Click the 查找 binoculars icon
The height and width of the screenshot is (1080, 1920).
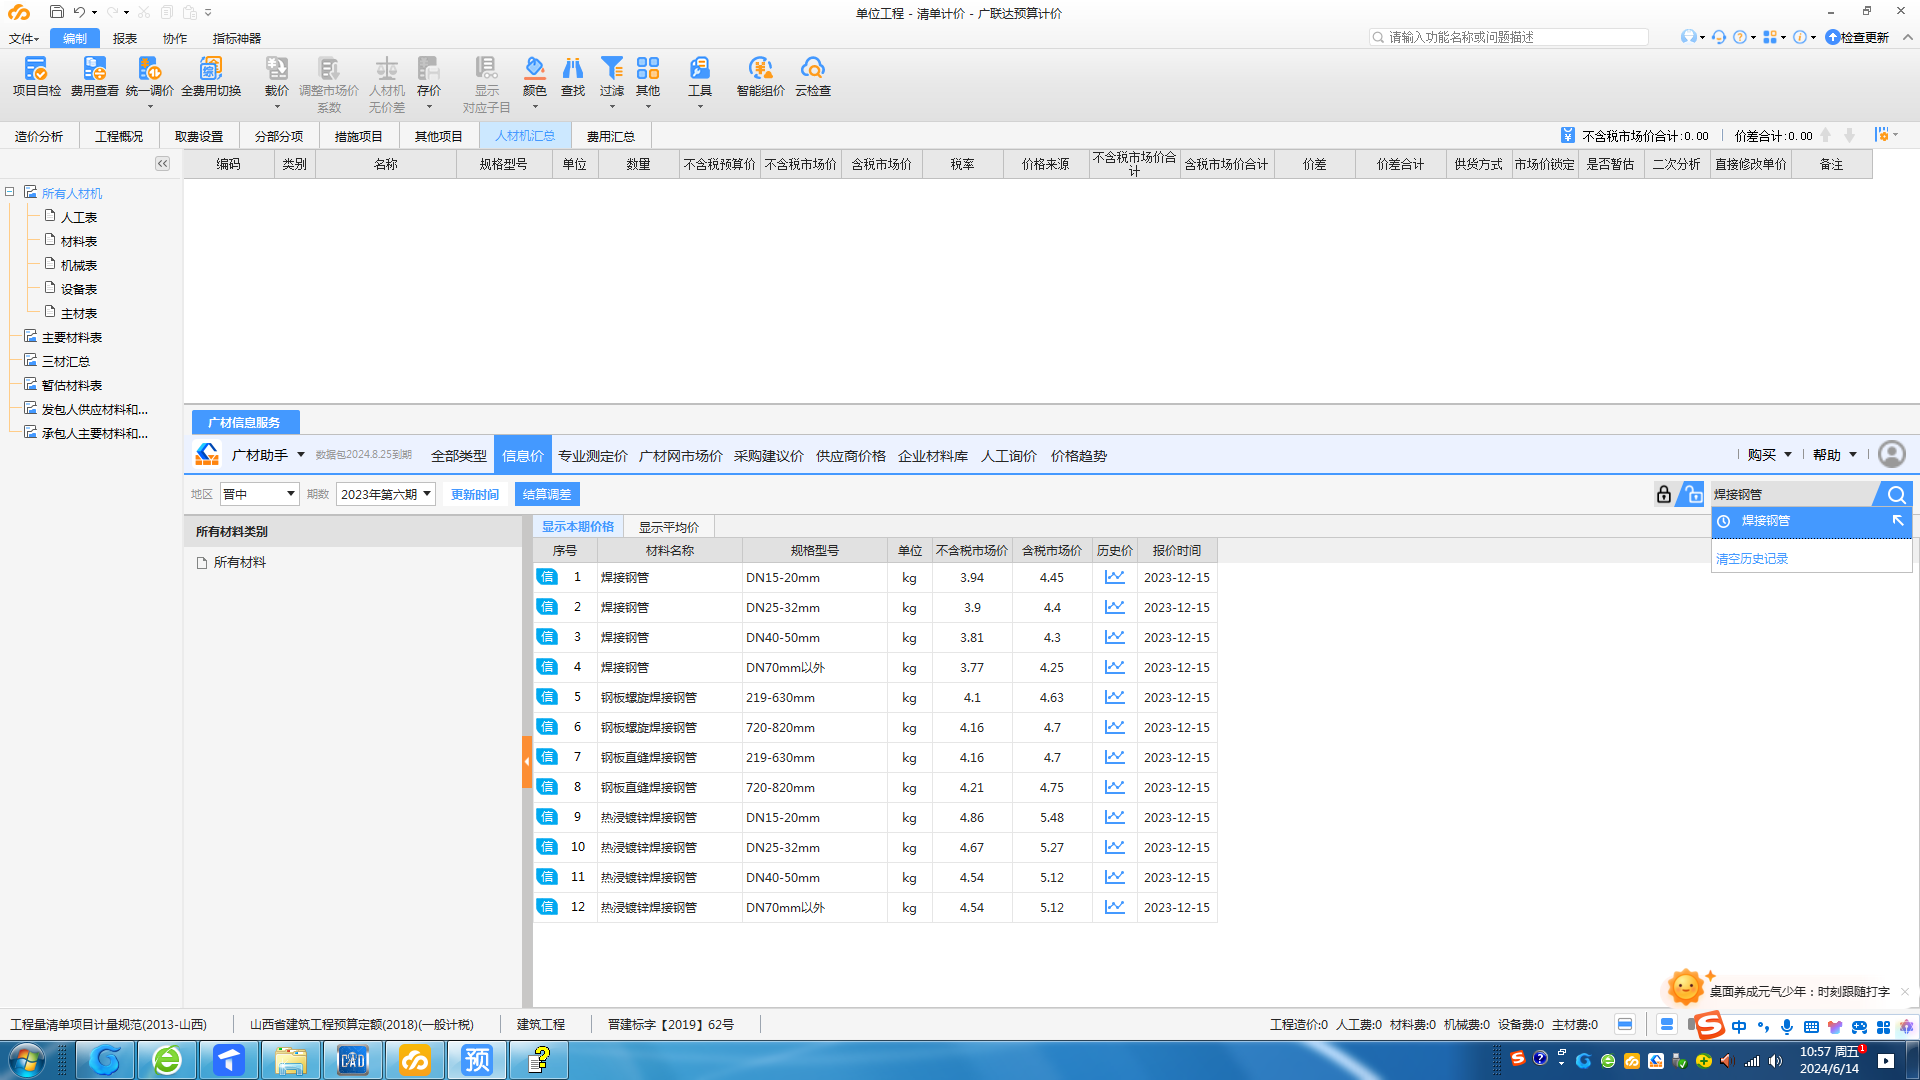(573, 77)
